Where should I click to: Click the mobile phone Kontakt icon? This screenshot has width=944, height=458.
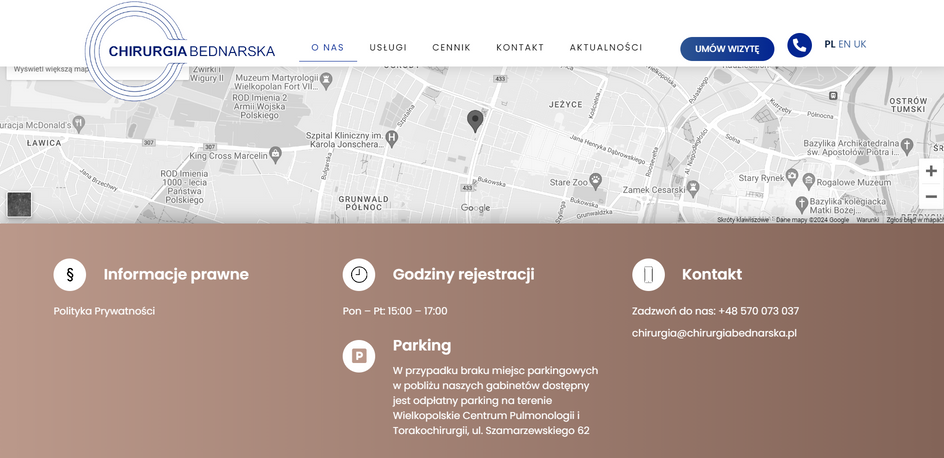click(648, 274)
